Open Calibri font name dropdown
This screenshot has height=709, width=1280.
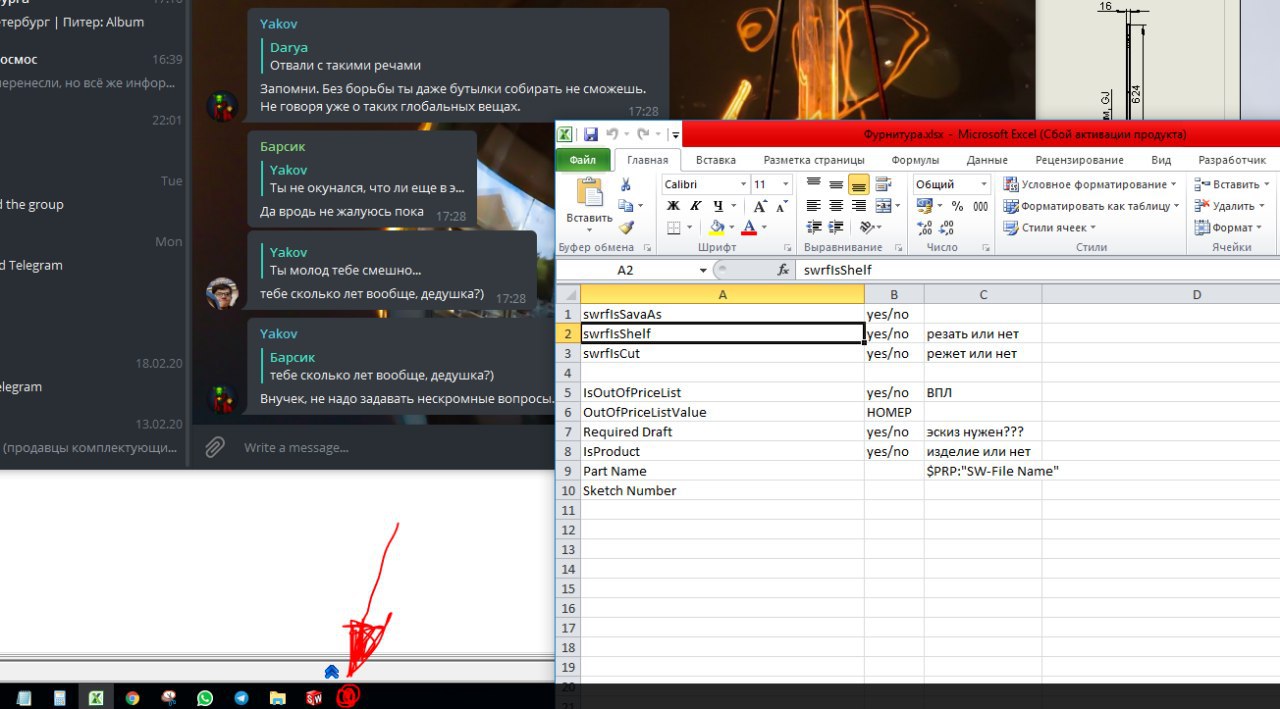click(x=743, y=184)
